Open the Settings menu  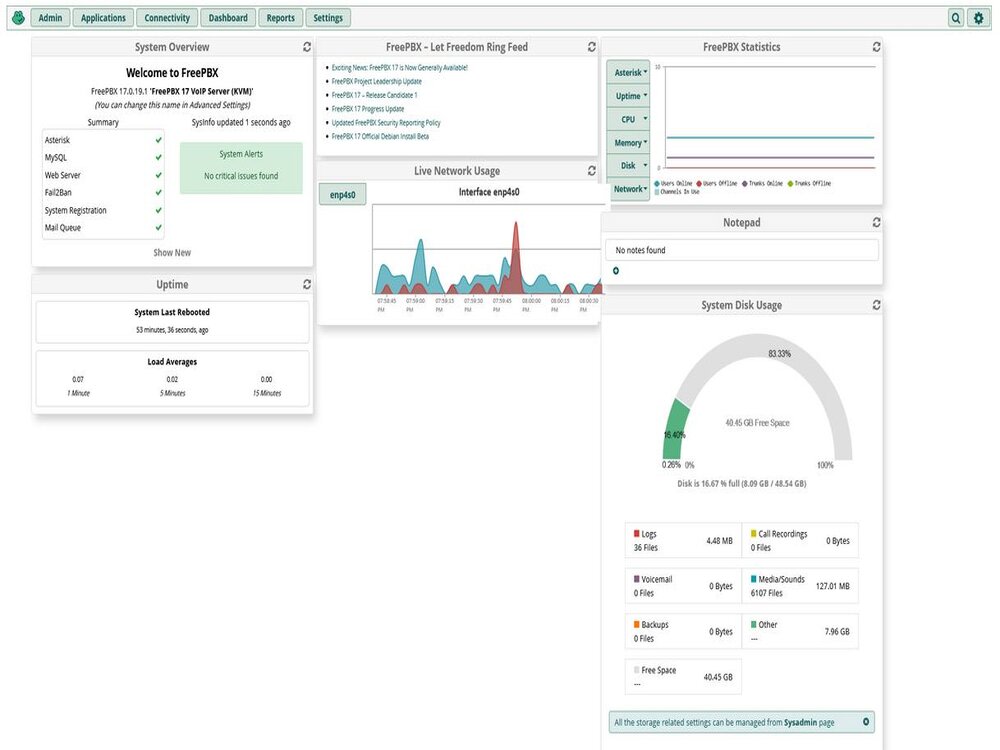pos(328,18)
